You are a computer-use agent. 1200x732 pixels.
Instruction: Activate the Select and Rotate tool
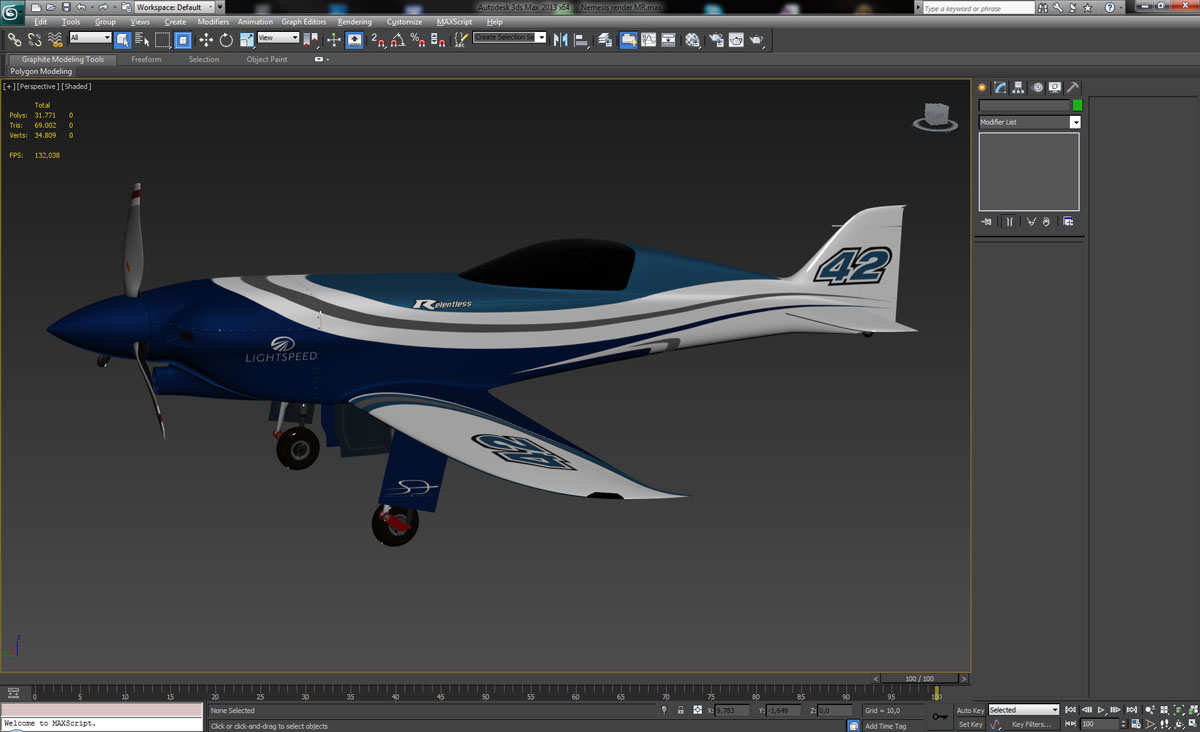tap(226, 40)
